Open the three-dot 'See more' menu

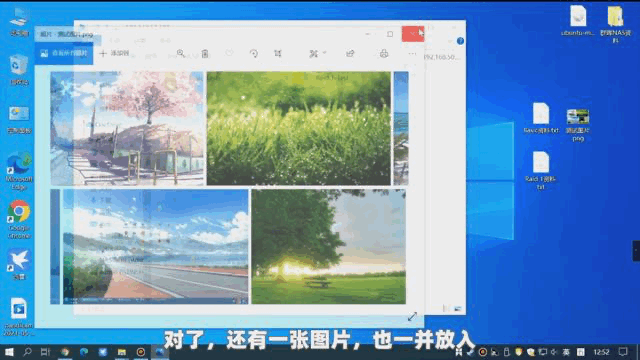coord(412,53)
